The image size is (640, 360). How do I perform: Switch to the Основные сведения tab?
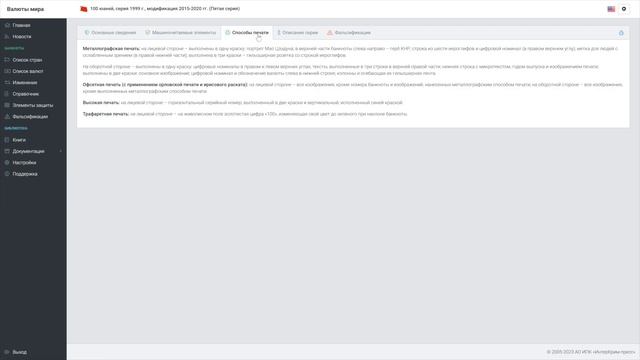(110, 33)
